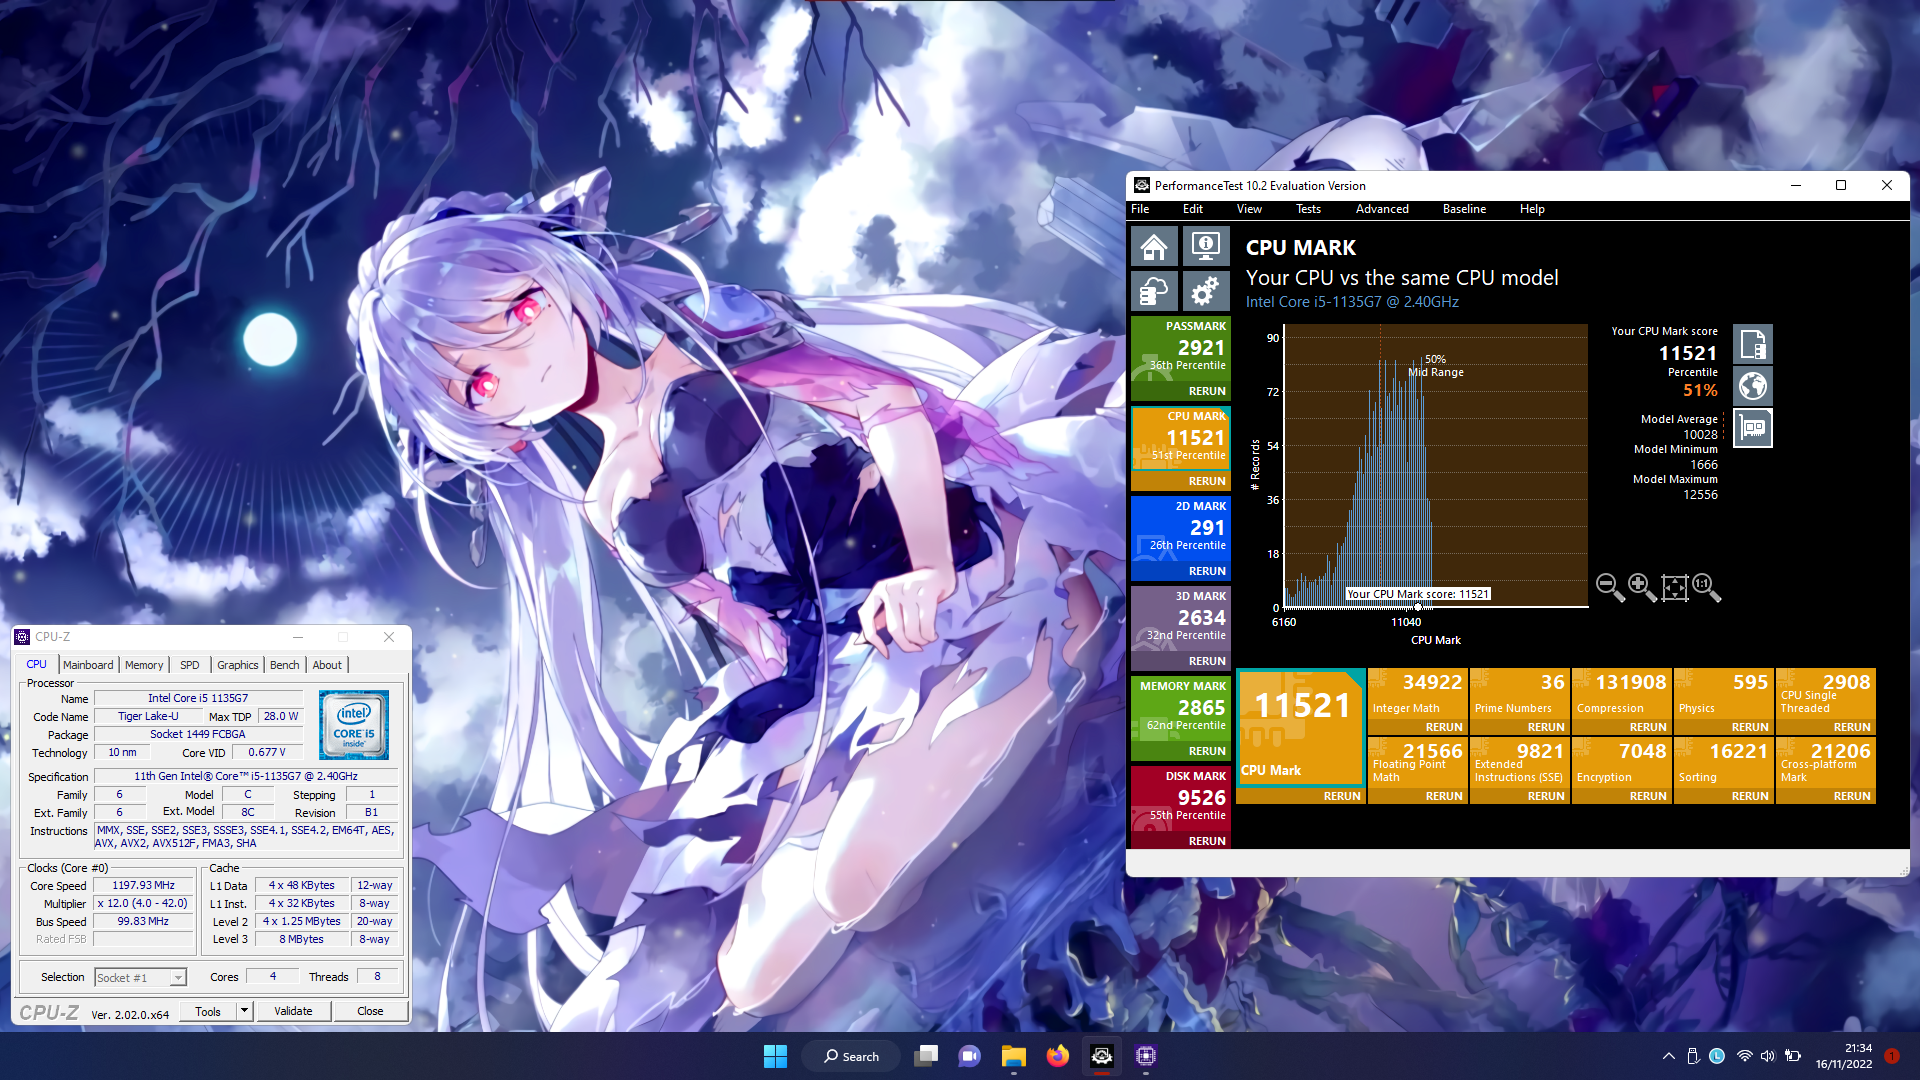Screen dimensions: 1920x1080
Task: Click the Validate button in CPU-Z
Action: point(293,1011)
